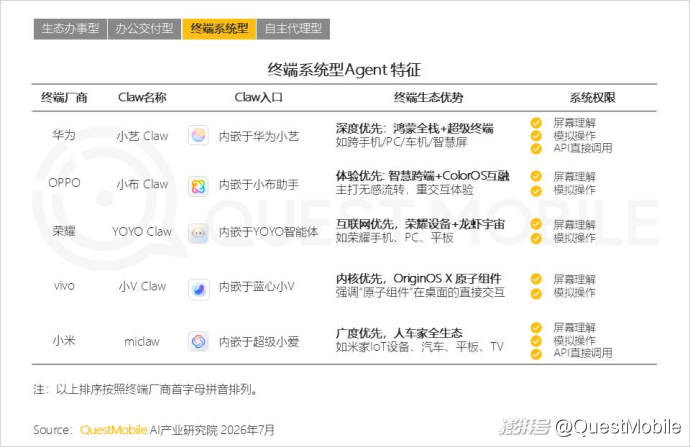
Task: Click 模拟操作 checkmark in 小米 row
Action: [x=536, y=341]
